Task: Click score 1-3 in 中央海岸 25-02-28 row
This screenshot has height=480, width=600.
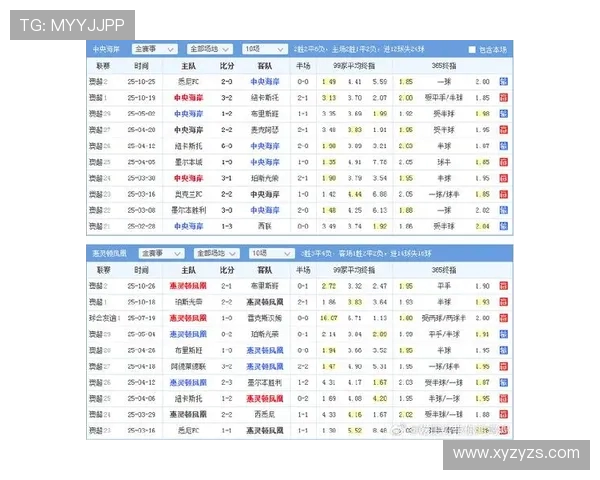Action: click(x=227, y=226)
